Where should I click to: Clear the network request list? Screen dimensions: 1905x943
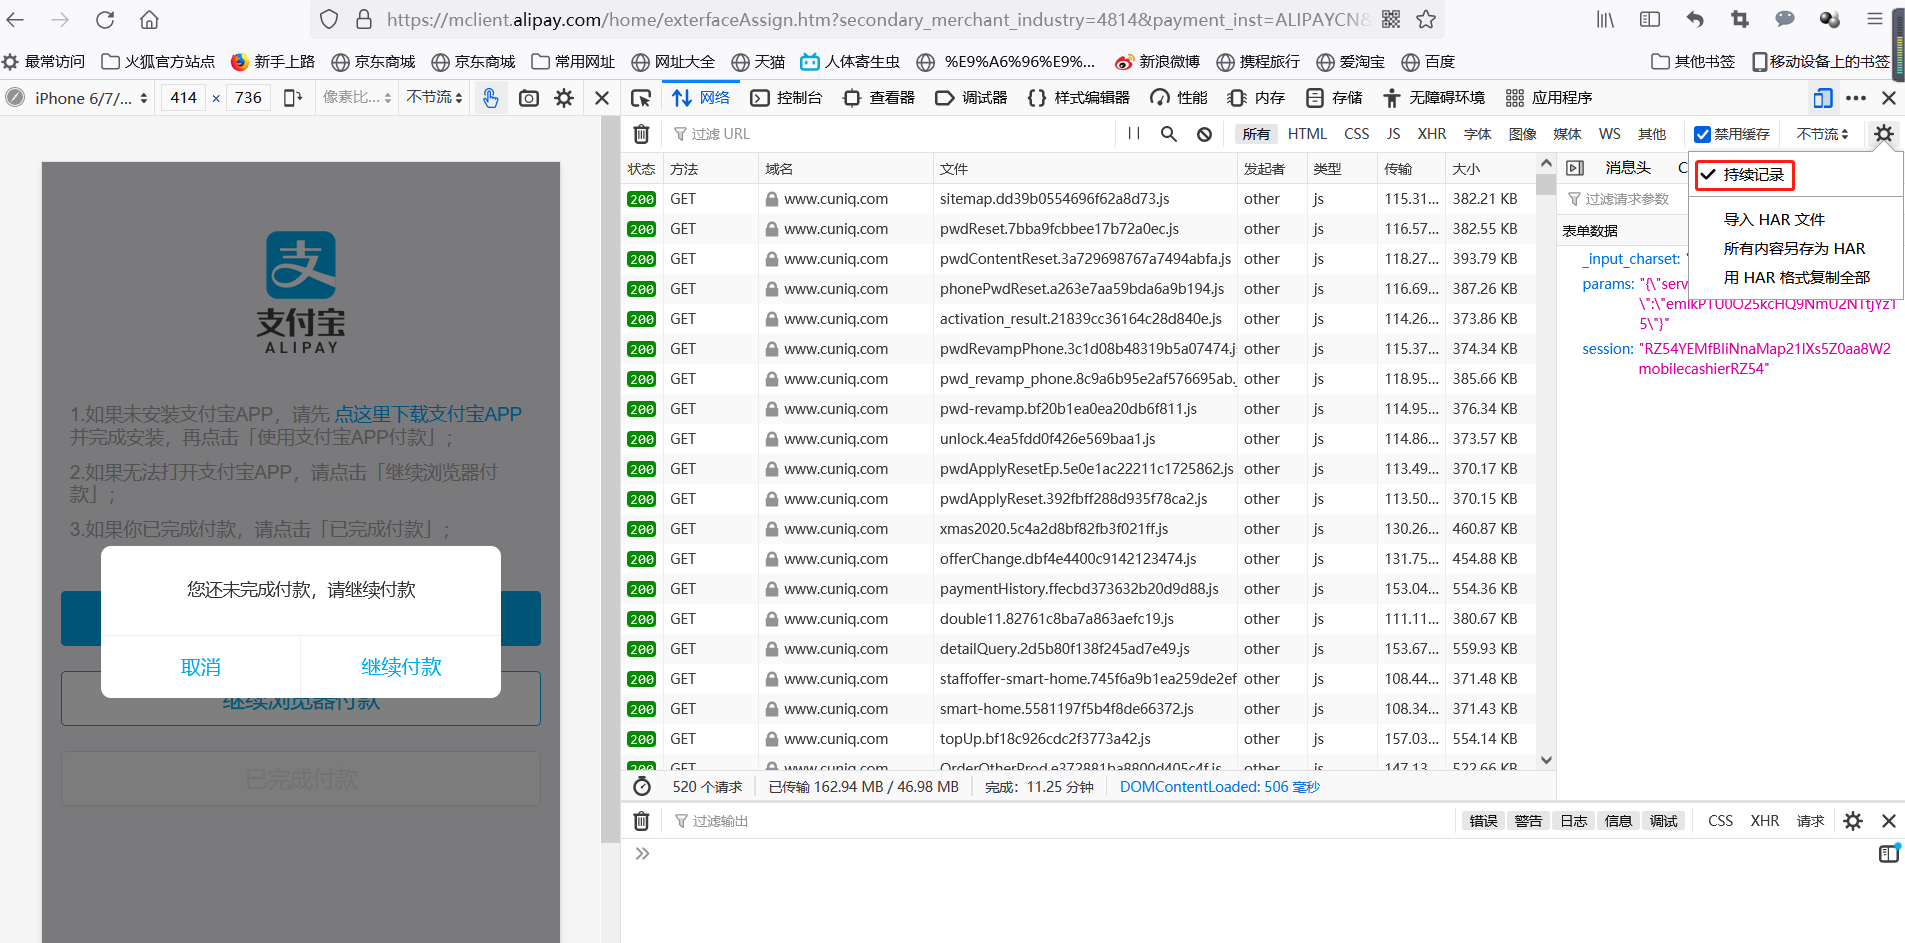click(x=642, y=133)
